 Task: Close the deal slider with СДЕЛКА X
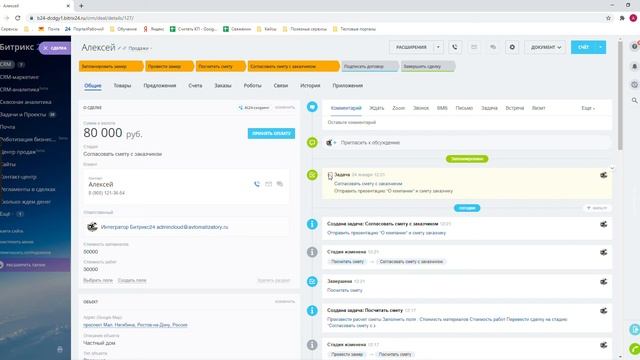55,48
